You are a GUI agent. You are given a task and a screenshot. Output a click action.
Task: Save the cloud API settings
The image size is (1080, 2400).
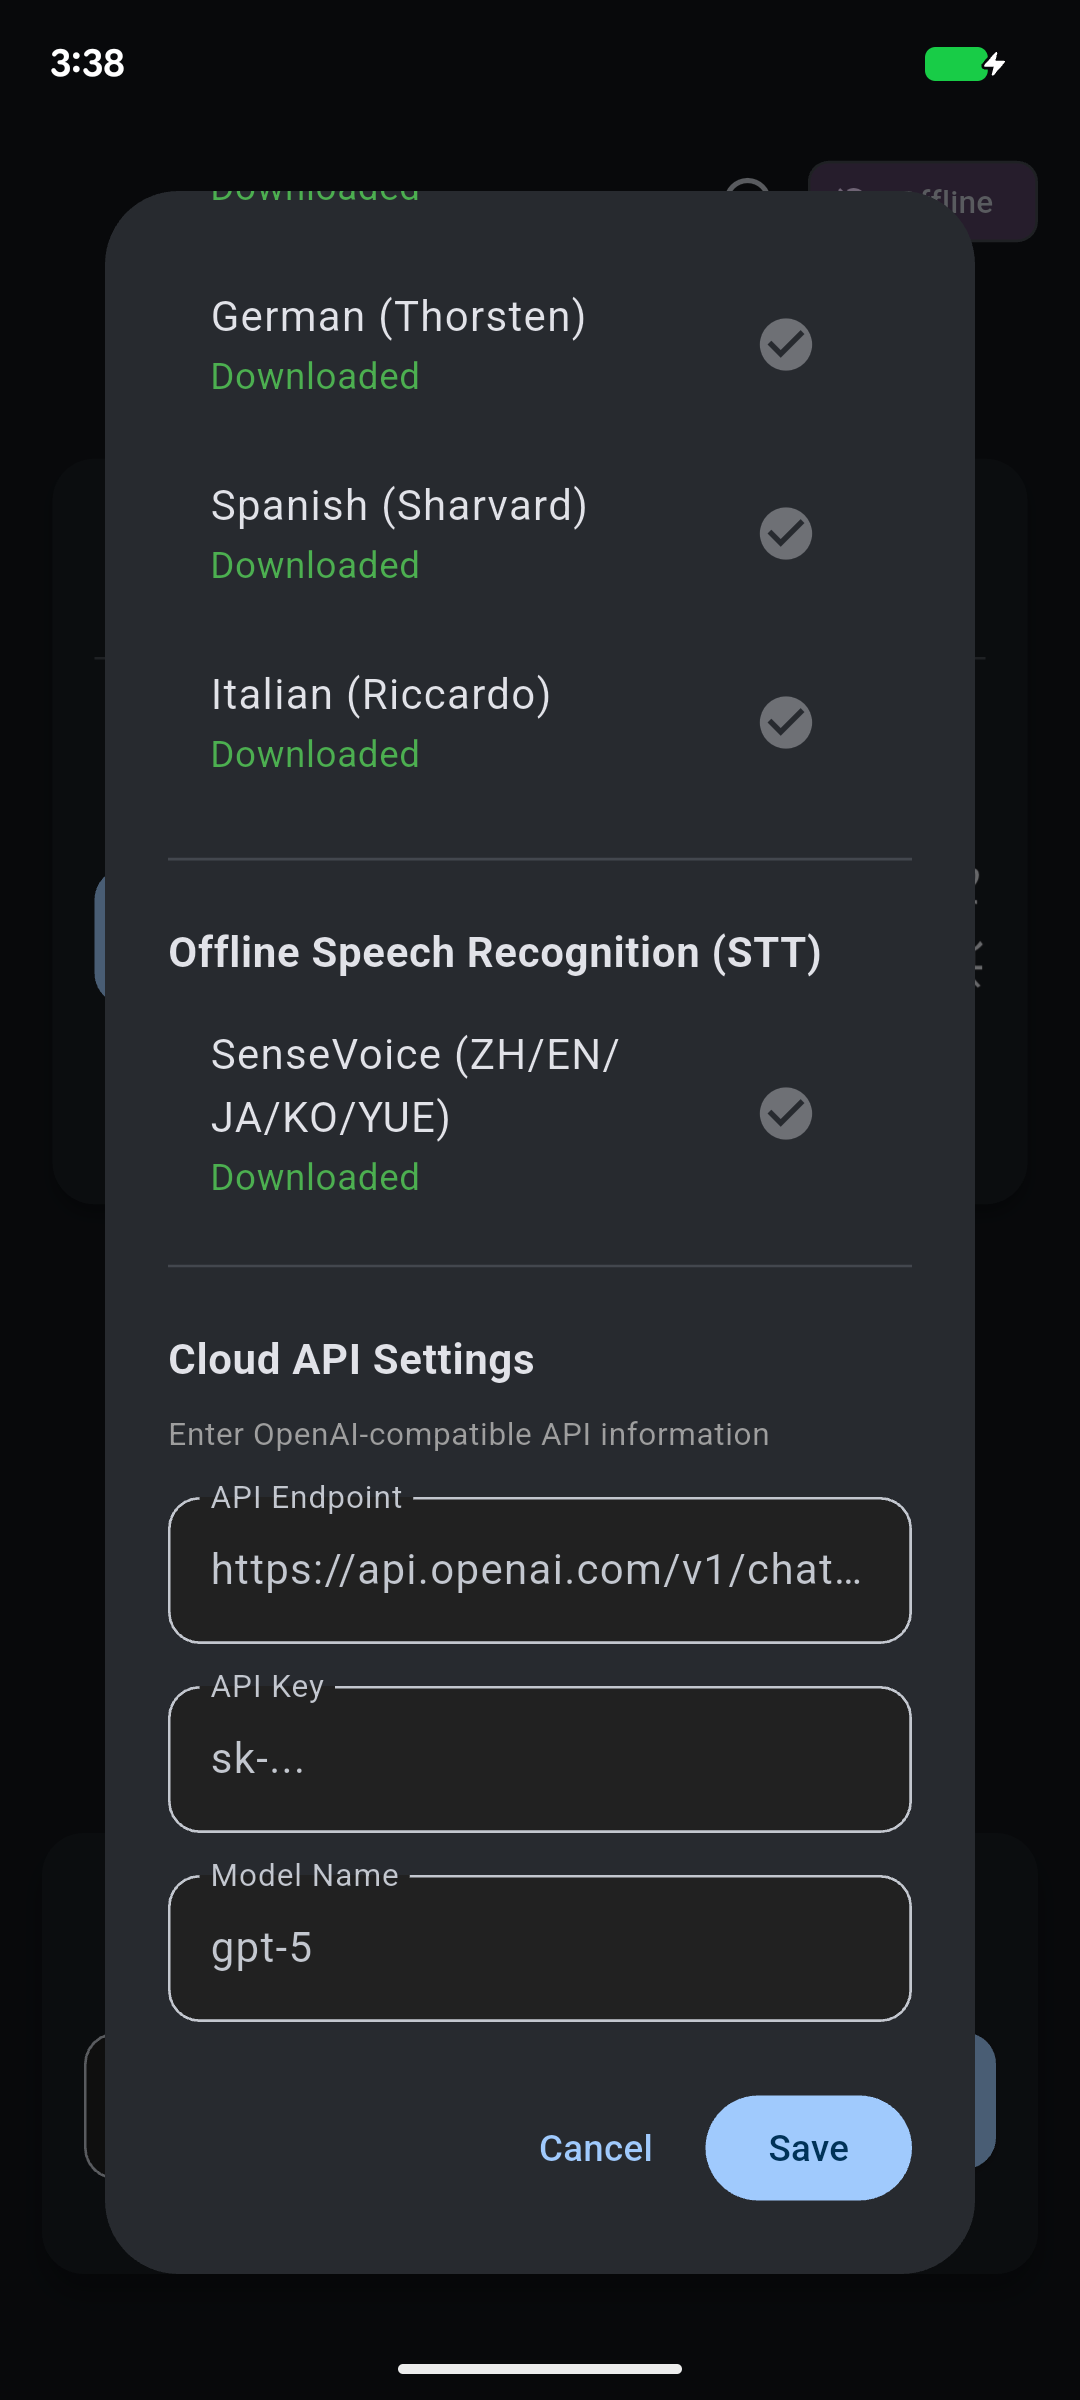pos(808,2148)
